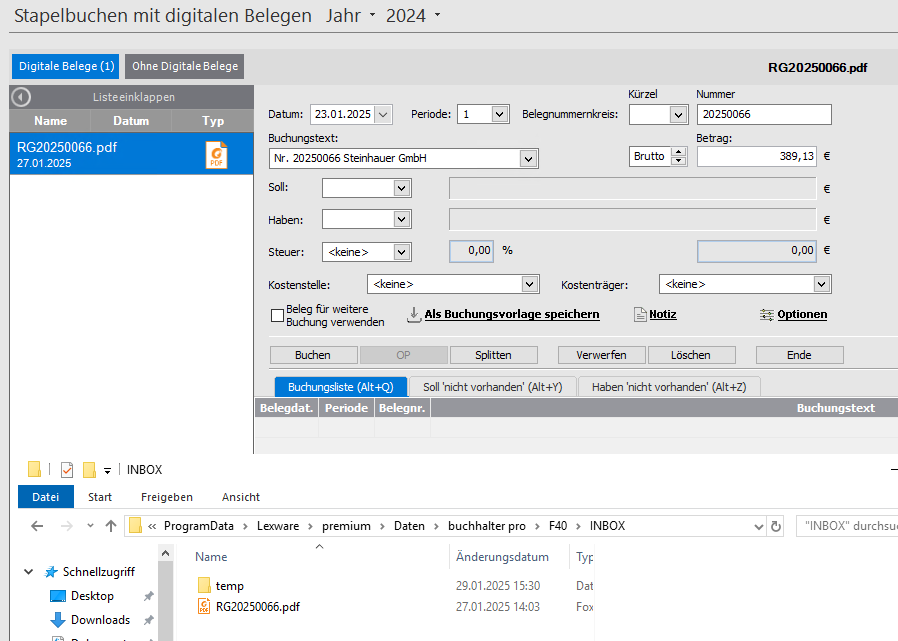Open the Haben account dropdown

[401, 219]
